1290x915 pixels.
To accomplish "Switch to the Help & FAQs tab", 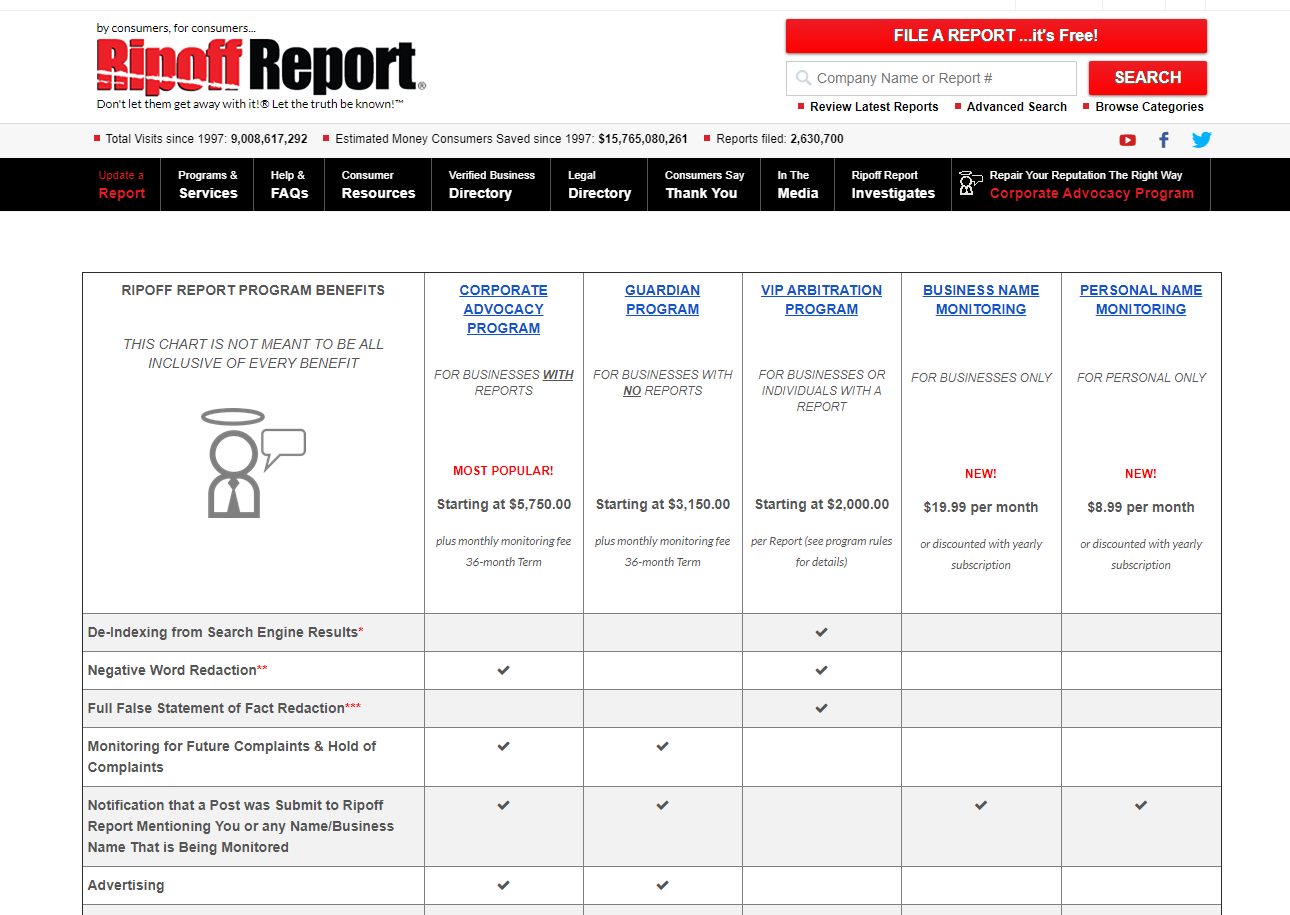I will 289,184.
